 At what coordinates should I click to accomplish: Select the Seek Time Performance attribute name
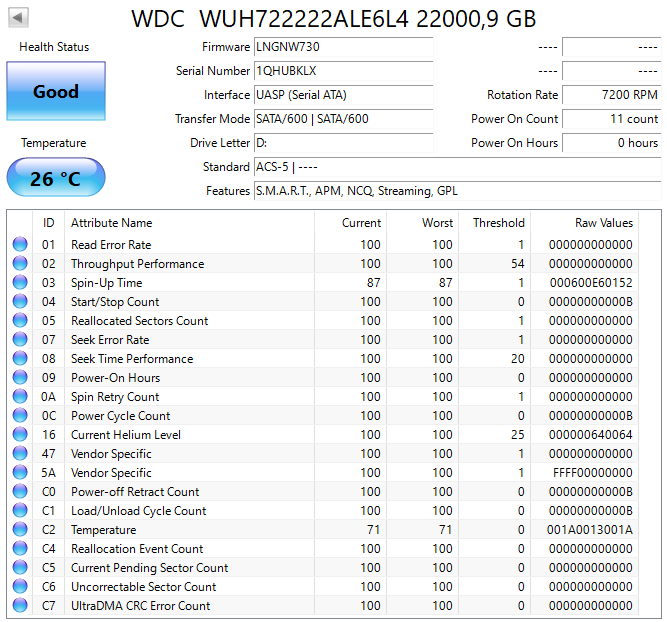point(132,359)
